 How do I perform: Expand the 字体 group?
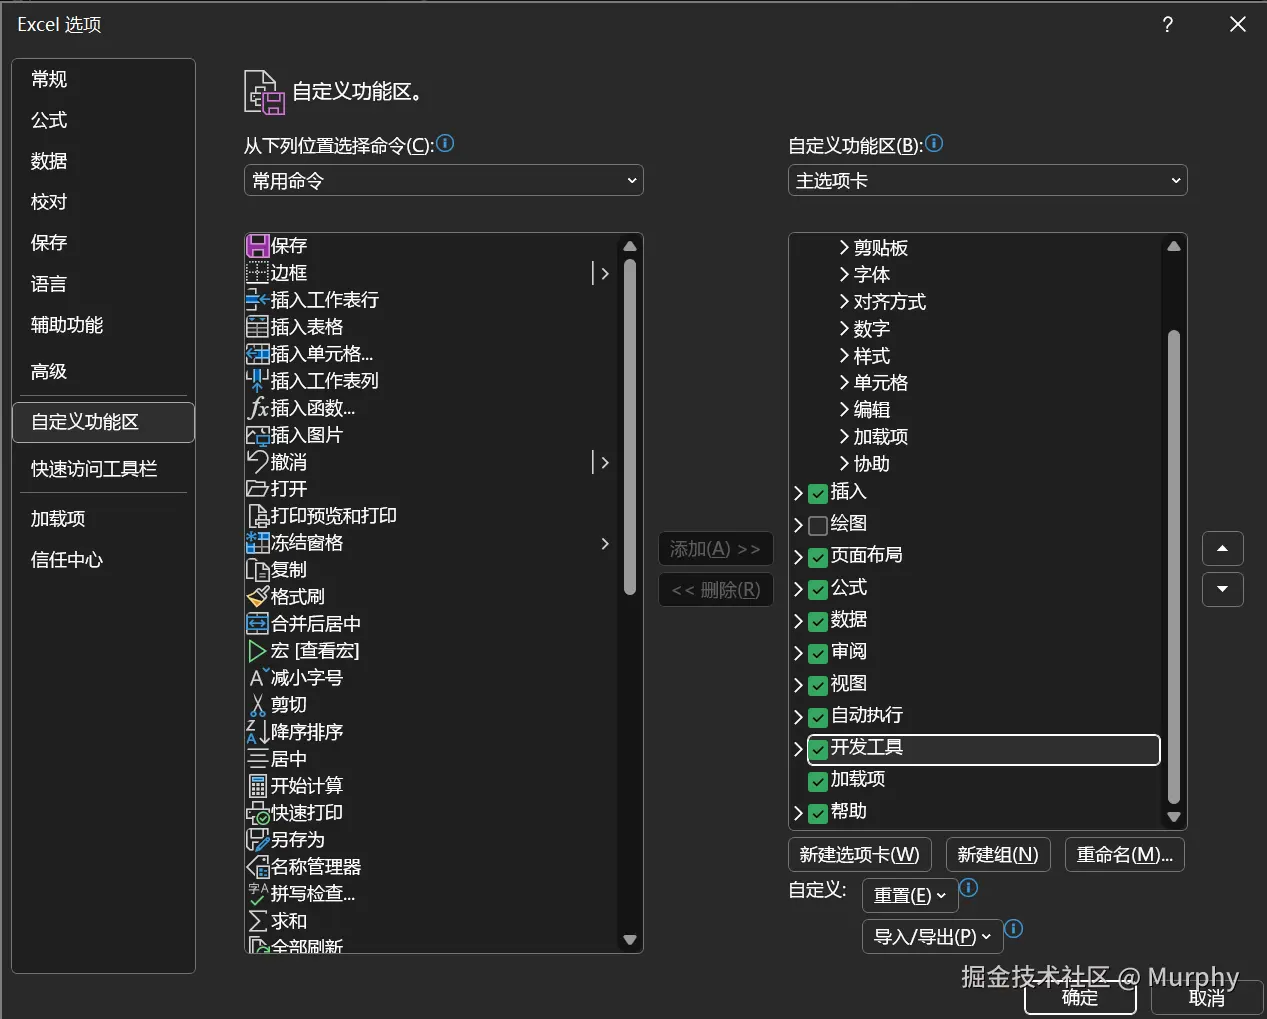pos(844,274)
